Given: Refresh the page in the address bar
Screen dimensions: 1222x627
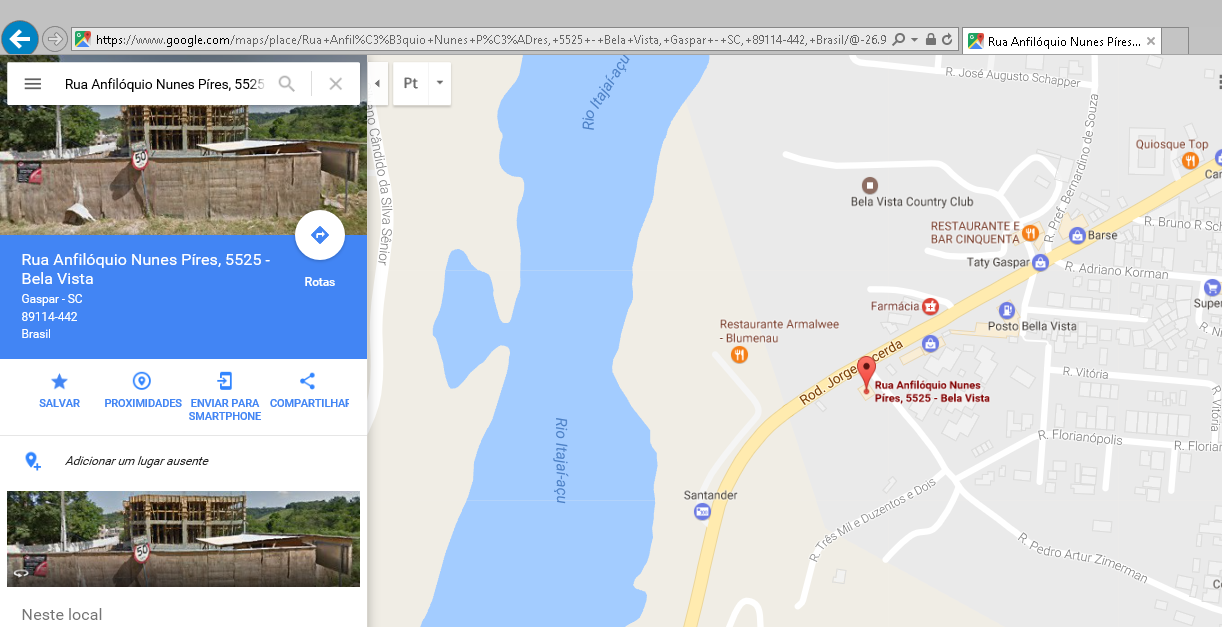Looking at the screenshot, I should point(947,40).
